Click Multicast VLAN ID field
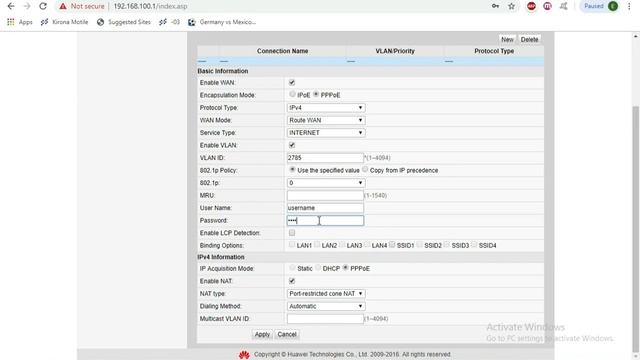This screenshot has width=640, height=360. click(325, 319)
